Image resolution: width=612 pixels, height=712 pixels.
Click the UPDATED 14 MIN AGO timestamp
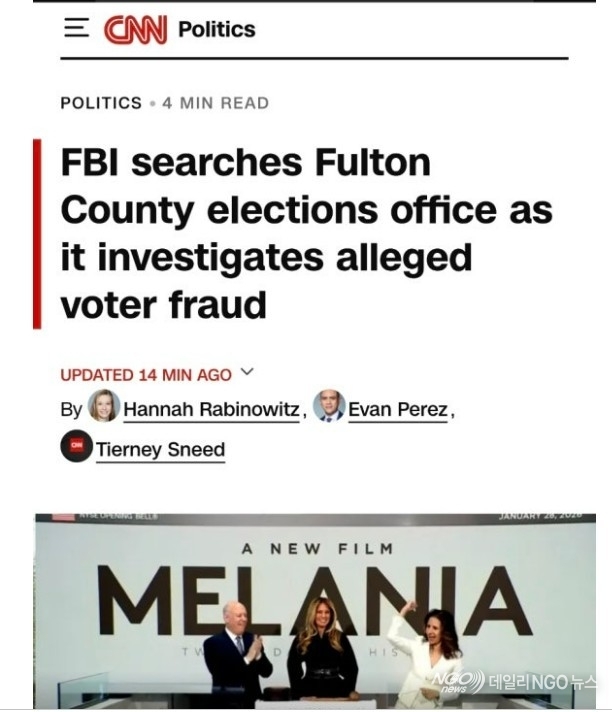(x=145, y=375)
